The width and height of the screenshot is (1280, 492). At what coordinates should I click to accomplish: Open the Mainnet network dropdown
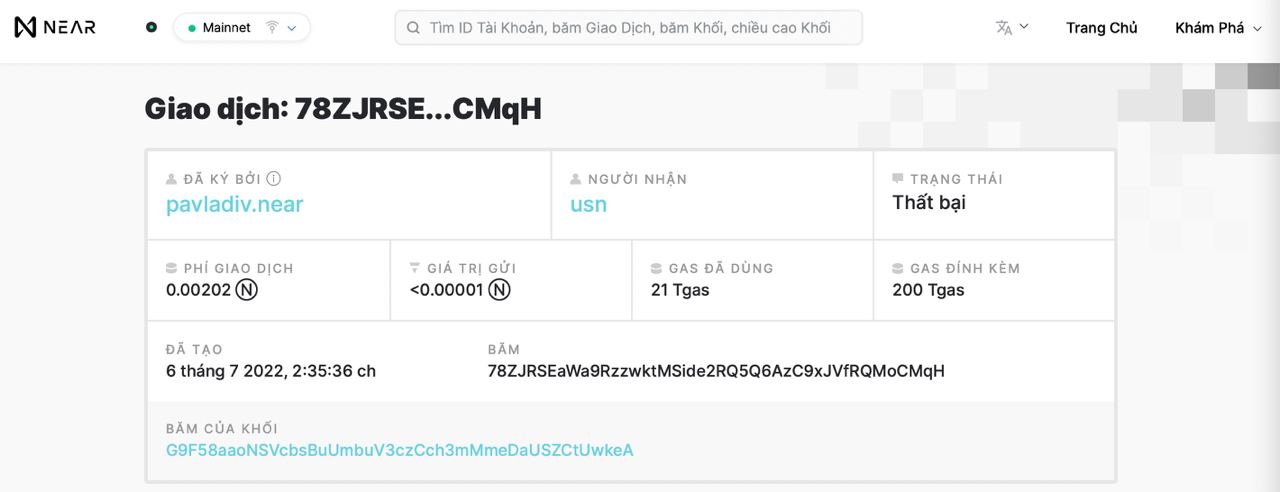(242, 28)
